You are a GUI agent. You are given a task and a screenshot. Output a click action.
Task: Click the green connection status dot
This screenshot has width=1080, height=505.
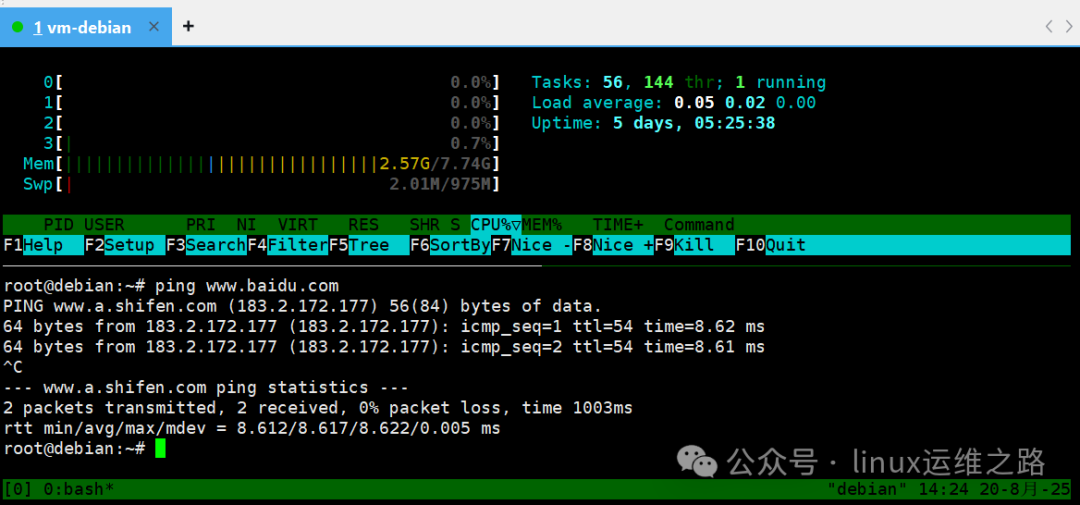click(18, 28)
